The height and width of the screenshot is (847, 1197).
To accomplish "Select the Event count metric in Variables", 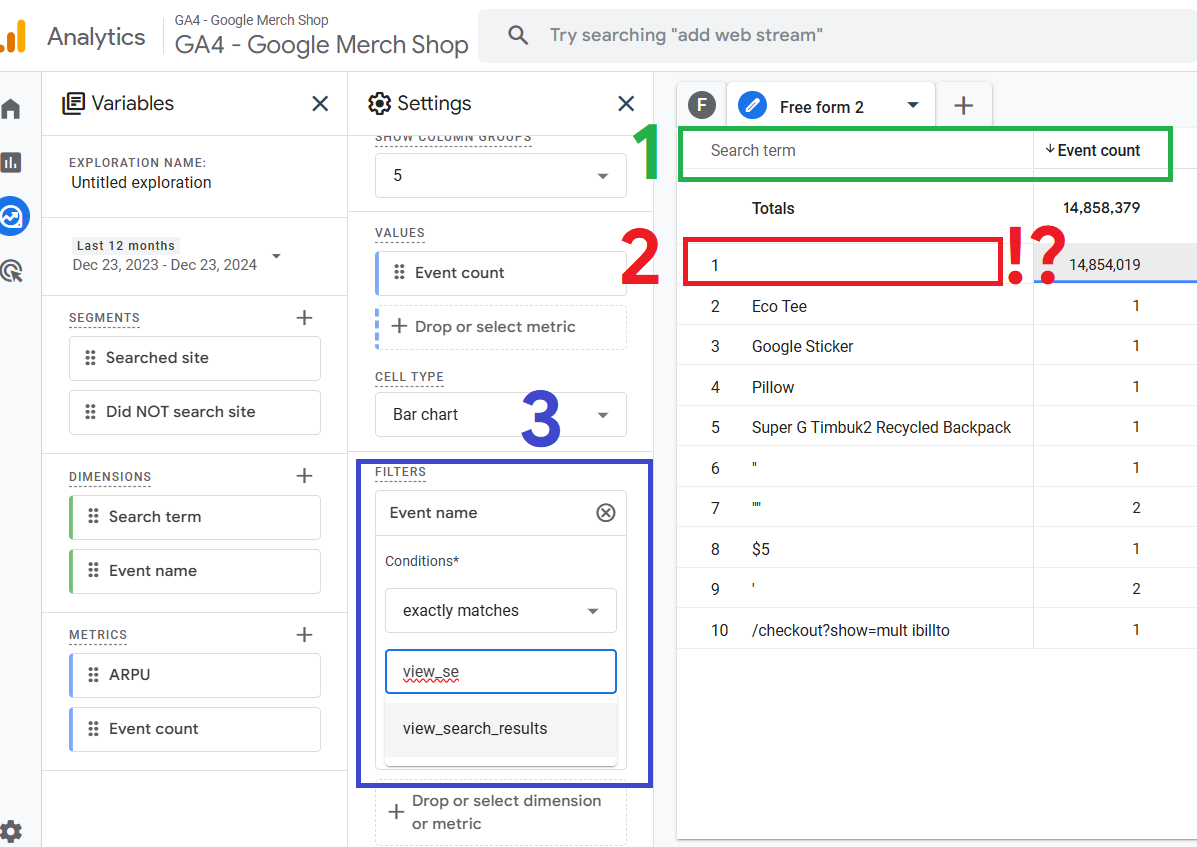I will (195, 729).
